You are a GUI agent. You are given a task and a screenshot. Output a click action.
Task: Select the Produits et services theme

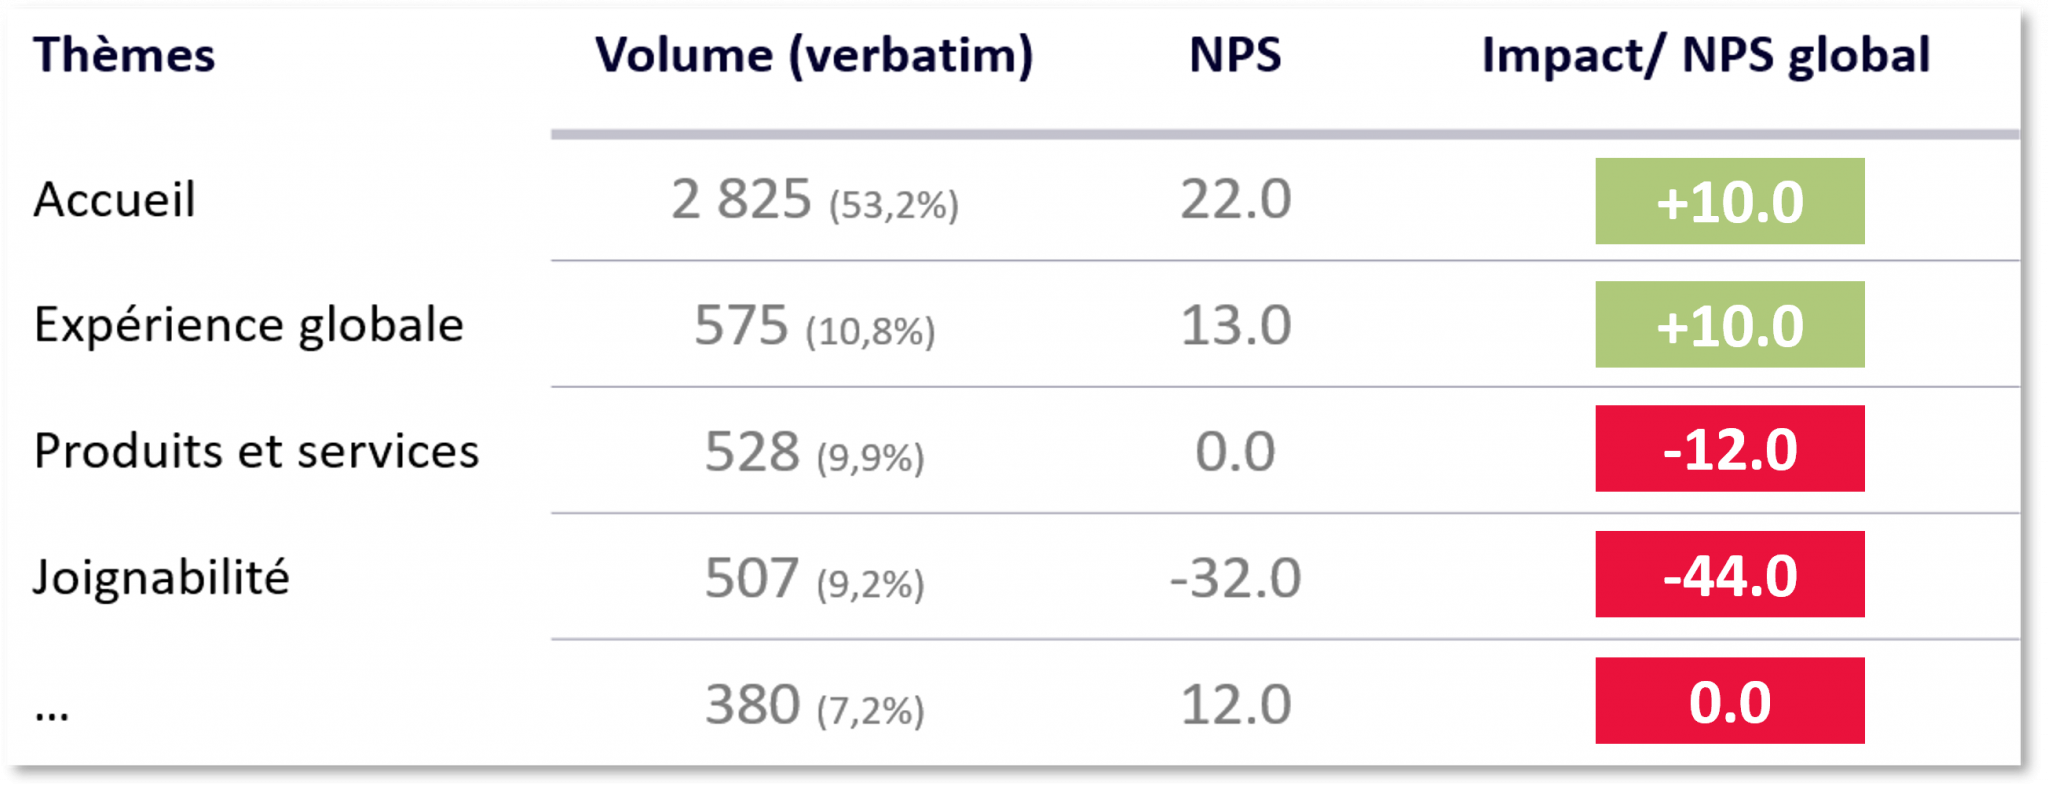(257, 451)
